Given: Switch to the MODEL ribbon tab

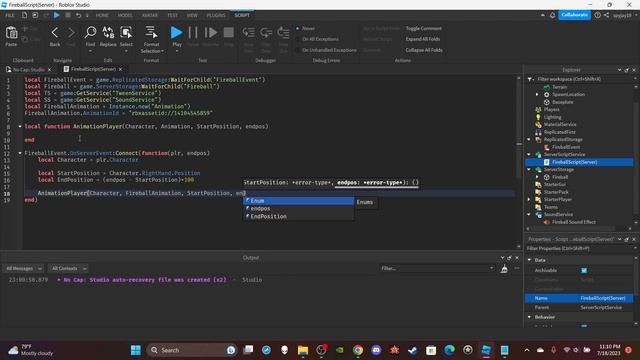Looking at the screenshot, I should 125,15.
